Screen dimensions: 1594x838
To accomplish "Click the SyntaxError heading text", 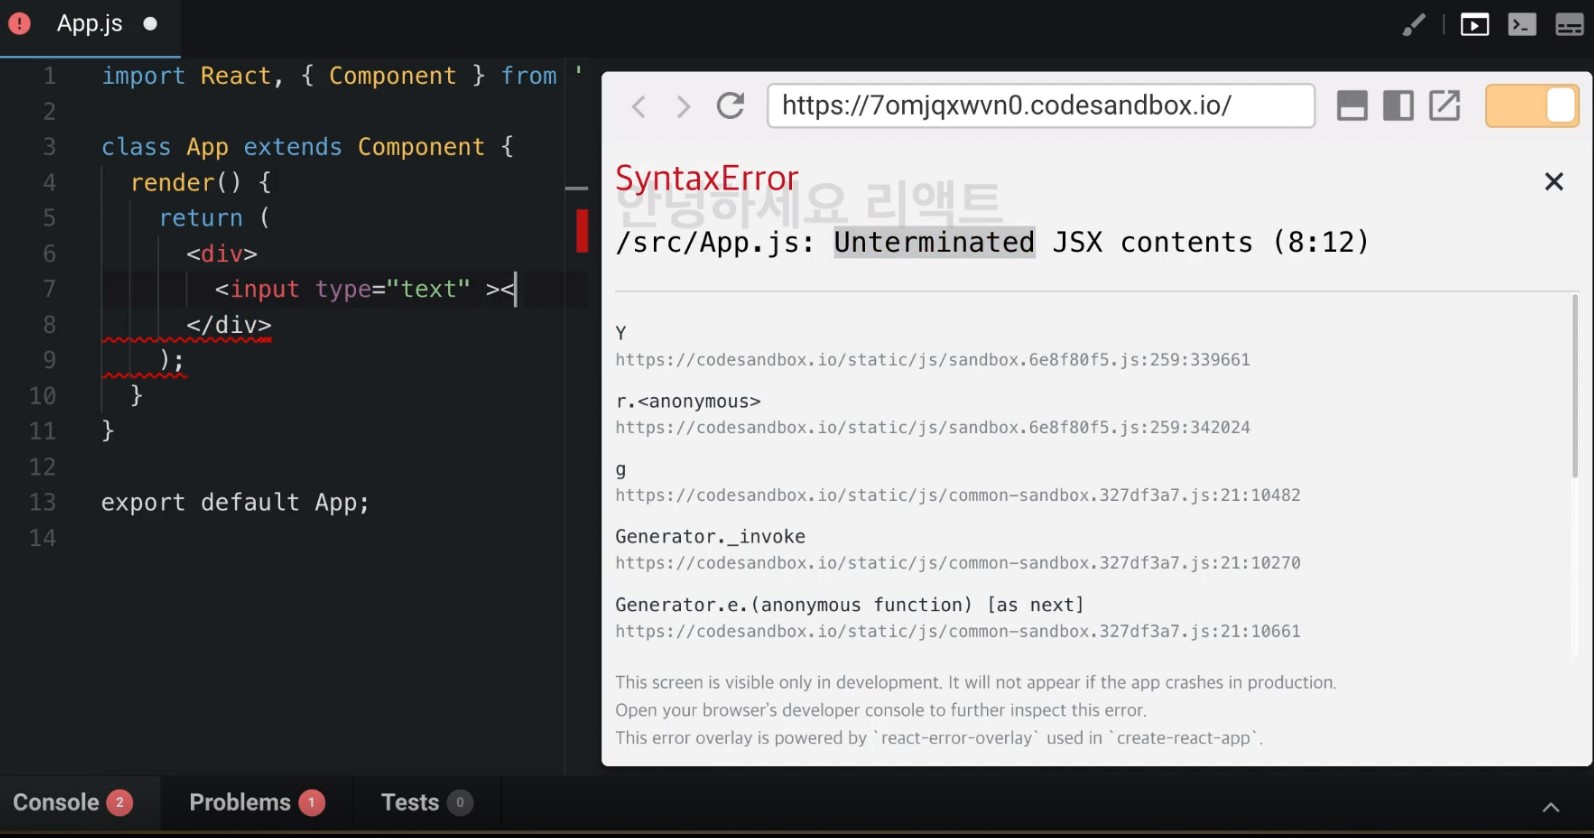I will [x=707, y=178].
